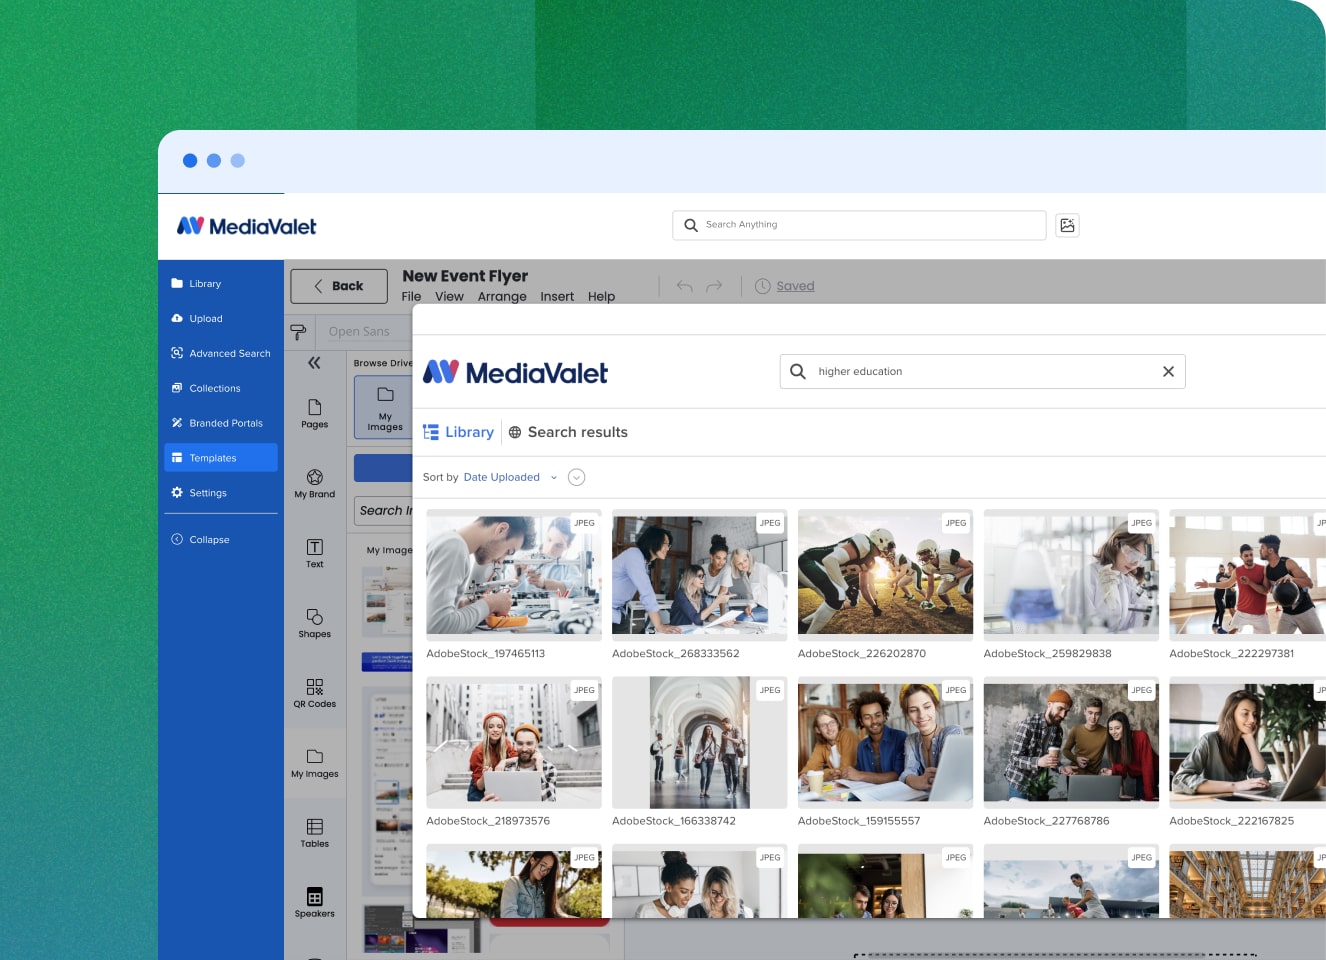Collapse the editor panel with double chevron
The width and height of the screenshot is (1326, 960).
314,363
